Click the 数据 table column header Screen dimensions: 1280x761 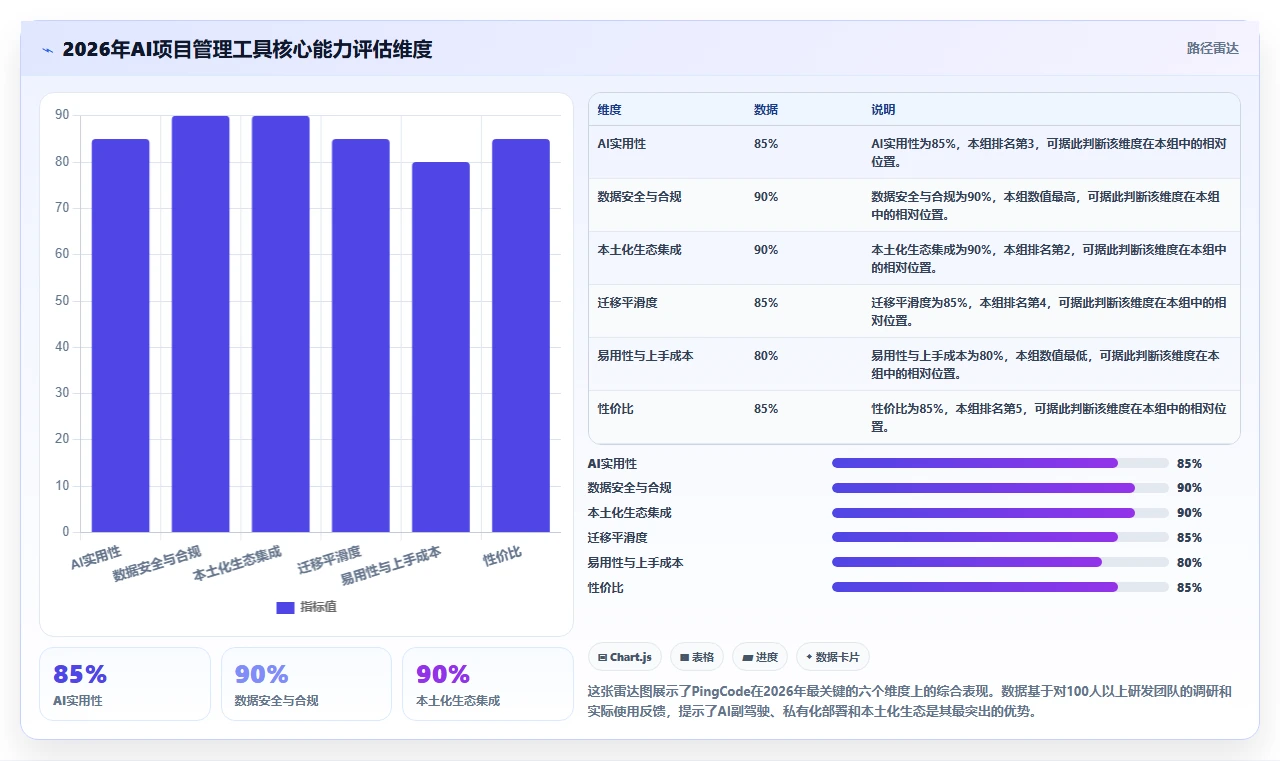click(x=766, y=110)
